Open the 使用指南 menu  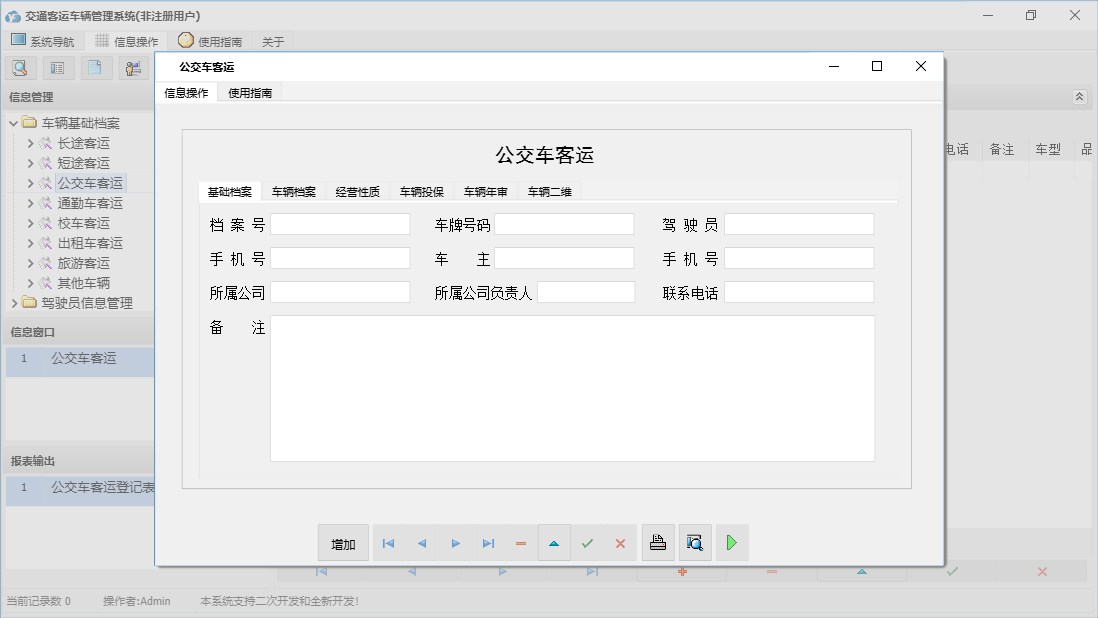249,90
